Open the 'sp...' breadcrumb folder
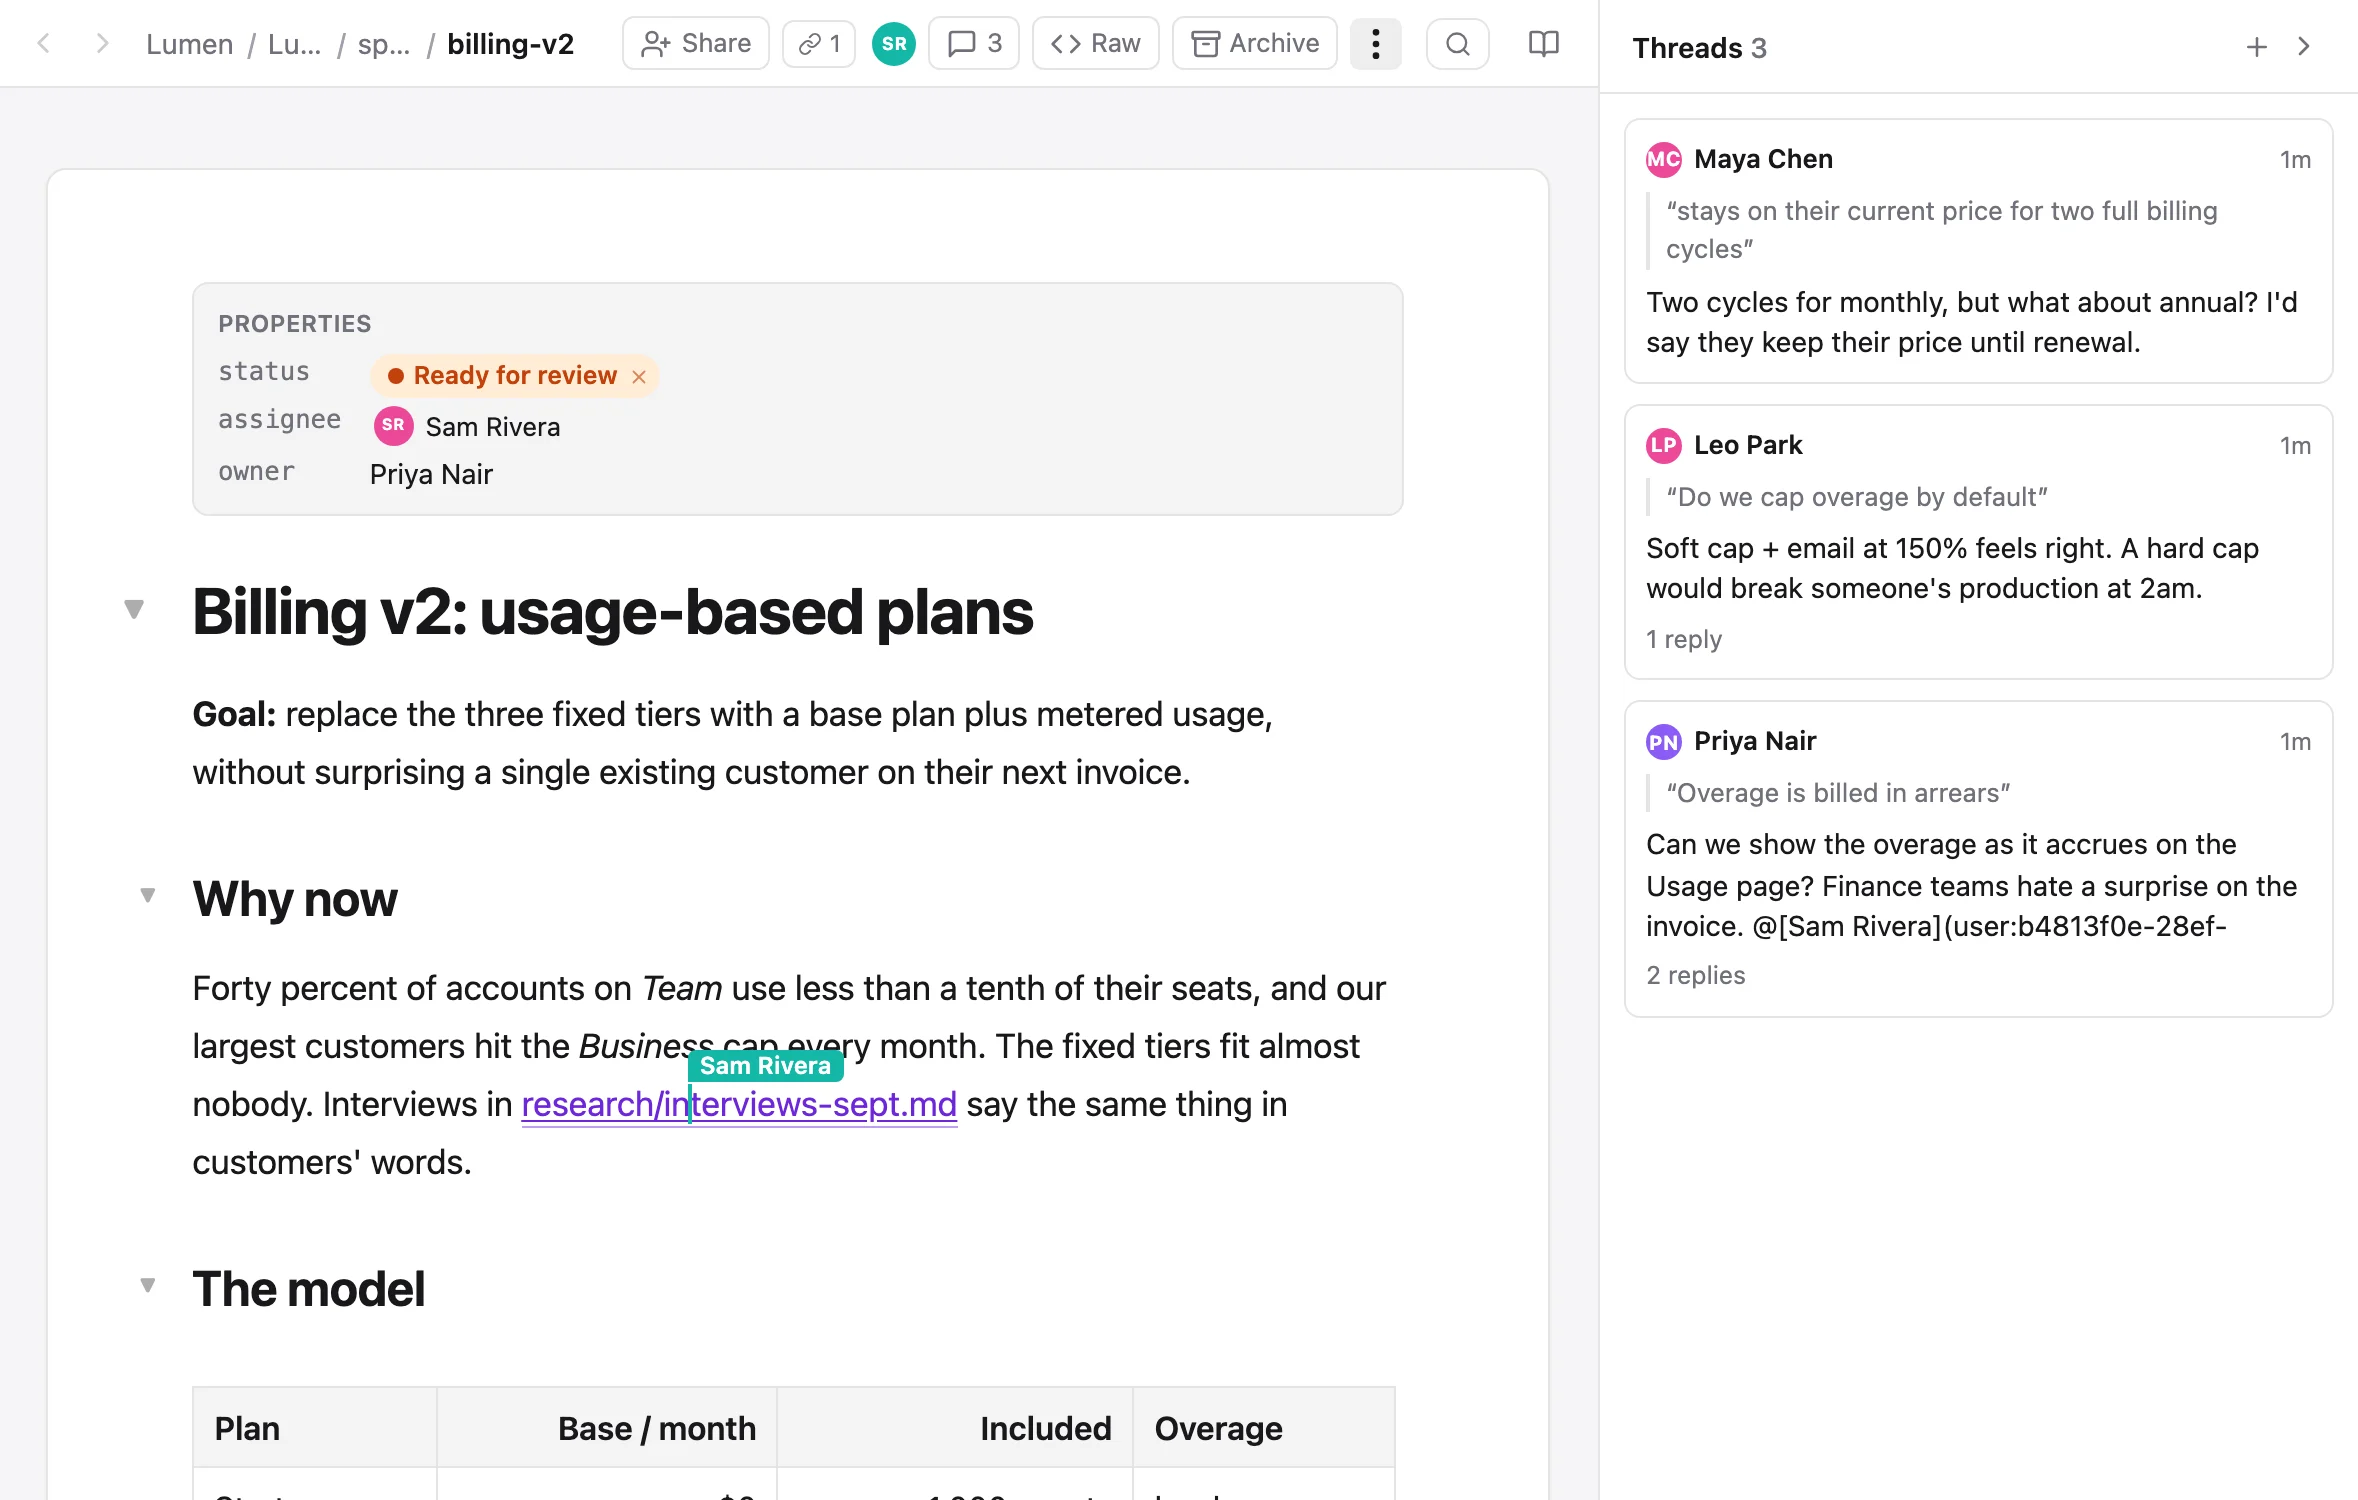Viewport: 2358px width, 1500px height. pos(384,44)
